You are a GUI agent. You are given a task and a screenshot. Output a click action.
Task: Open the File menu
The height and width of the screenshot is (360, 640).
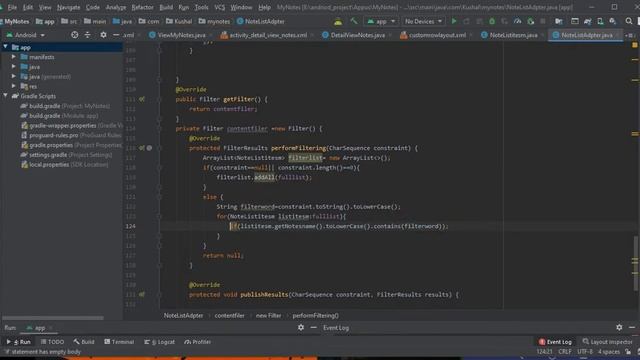pos(12,7)
